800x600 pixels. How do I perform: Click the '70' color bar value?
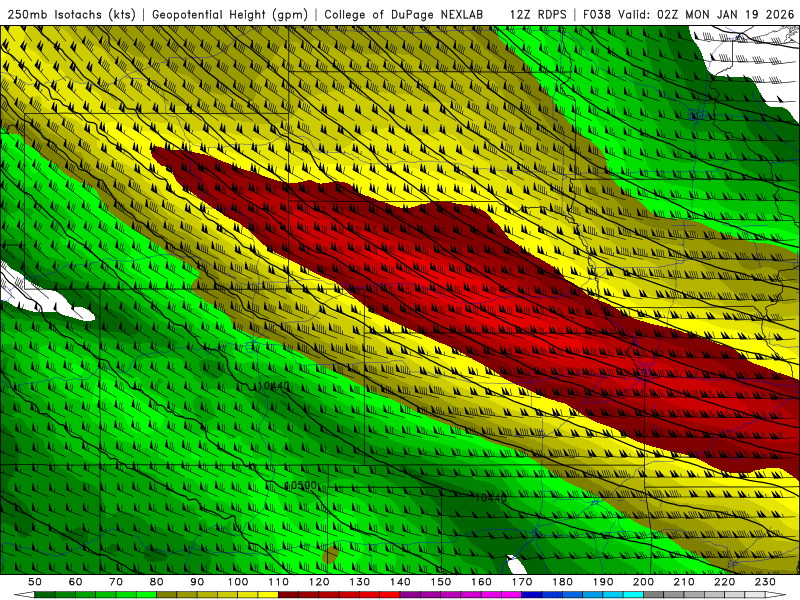pyautogui.click(x=116, y=582)
